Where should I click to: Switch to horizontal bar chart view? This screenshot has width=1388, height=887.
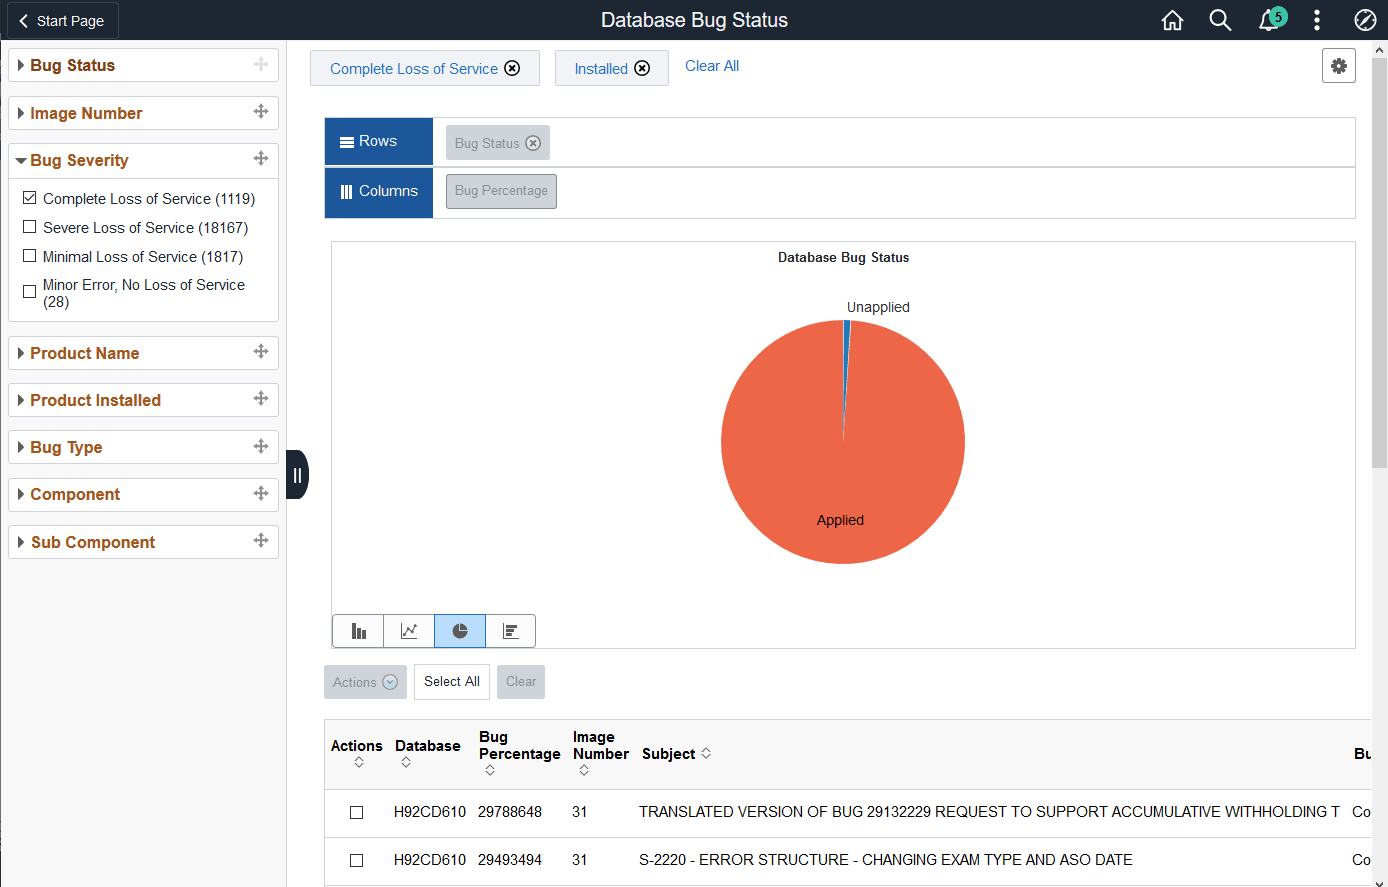pyautogui.click(x=511, y=631)
